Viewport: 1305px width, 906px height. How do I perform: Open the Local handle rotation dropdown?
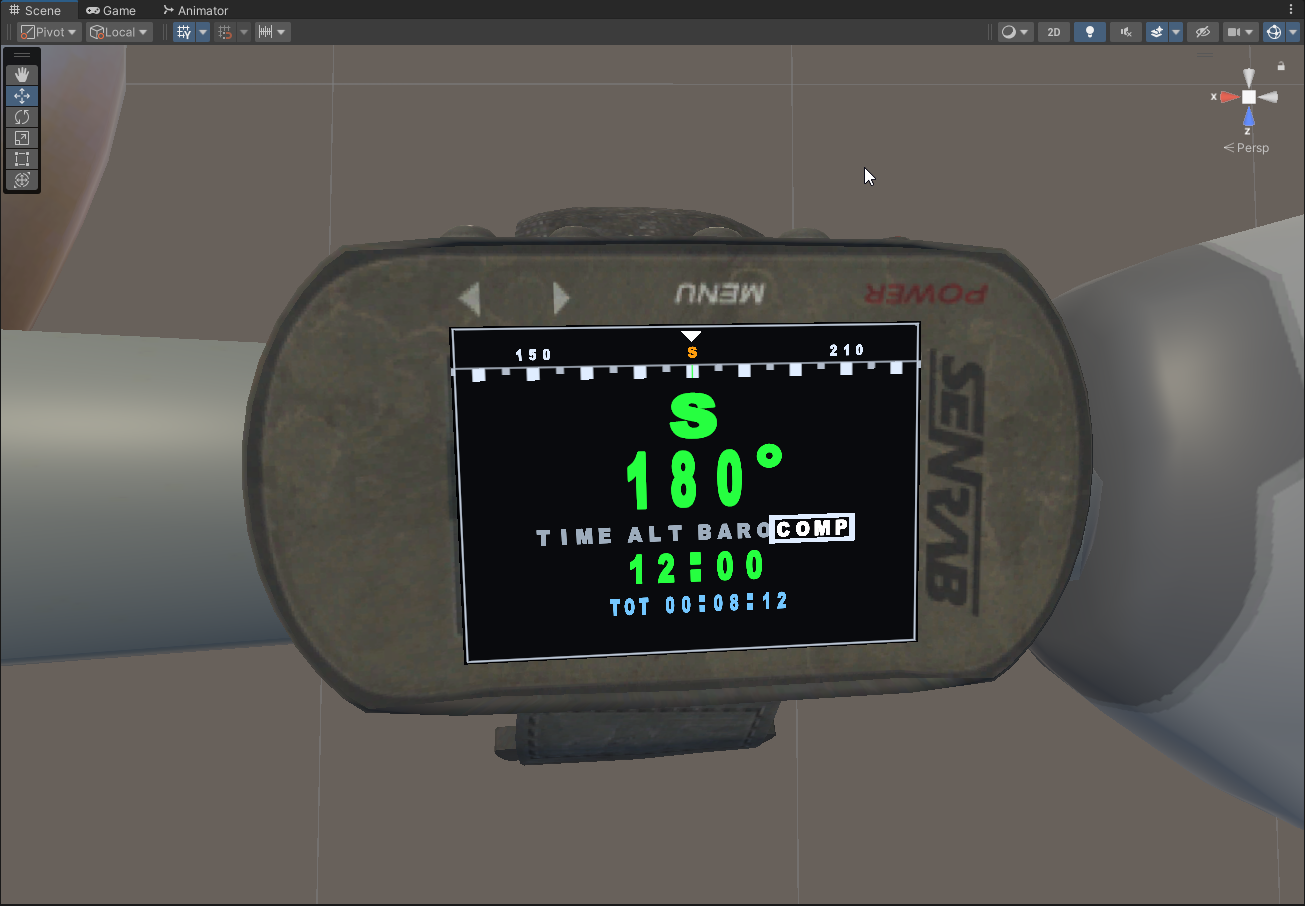pyautogui.click(x=118, y=32)
